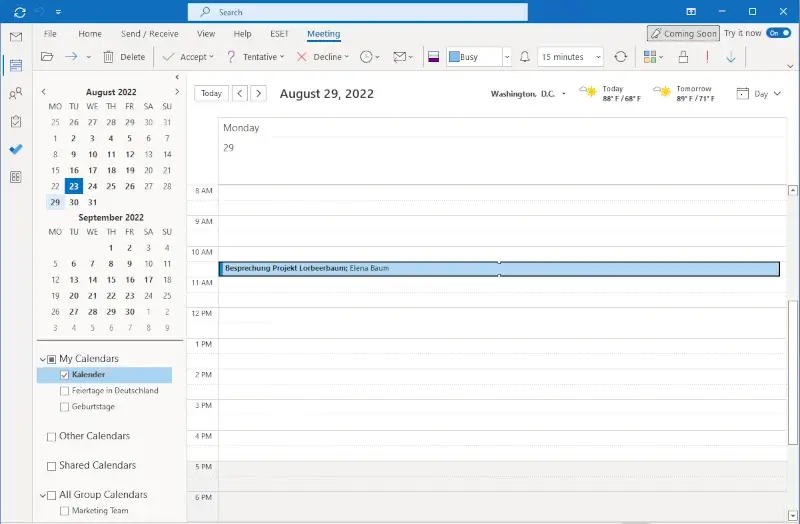Switch to the Send / Receive tab
Viewport: 800px width, 524px height.
[149, 34]
